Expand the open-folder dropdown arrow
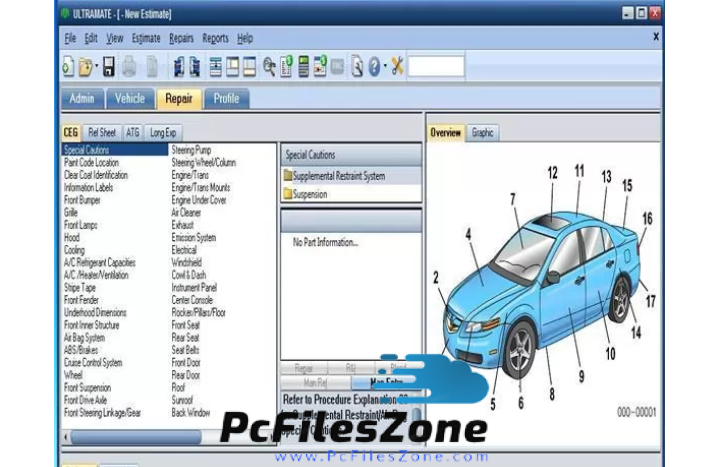Image resolution: width=725 pixels, height=467 pixels. (97, 66)
